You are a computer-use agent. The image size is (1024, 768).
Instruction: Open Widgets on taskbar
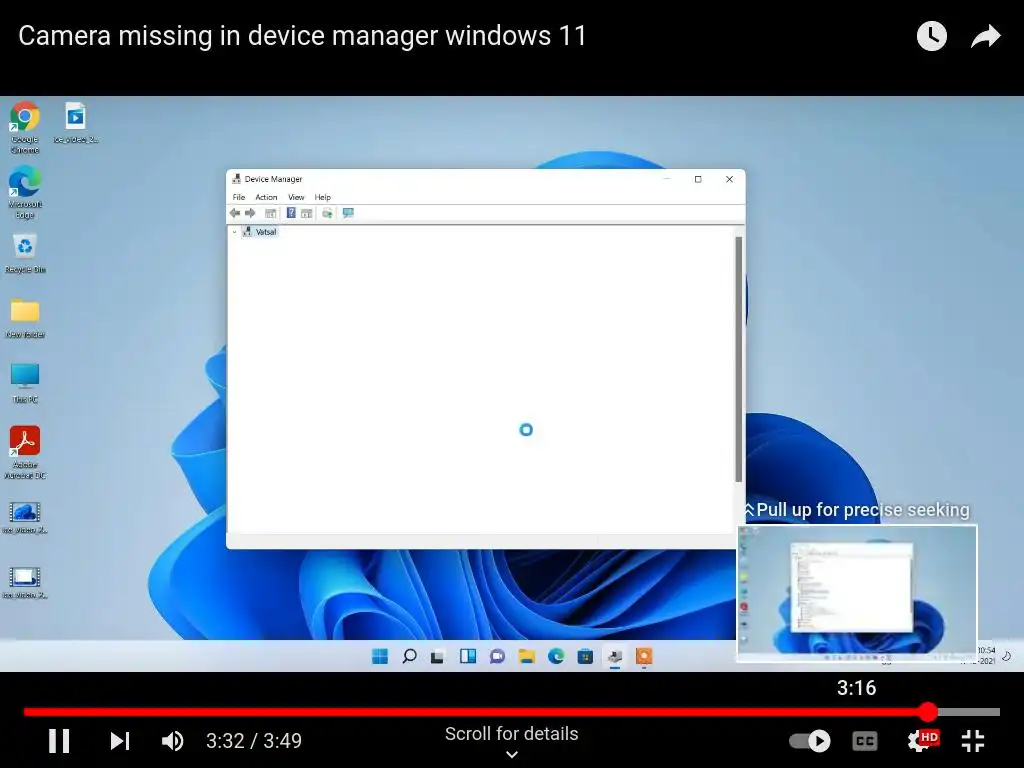coord(468,656)
